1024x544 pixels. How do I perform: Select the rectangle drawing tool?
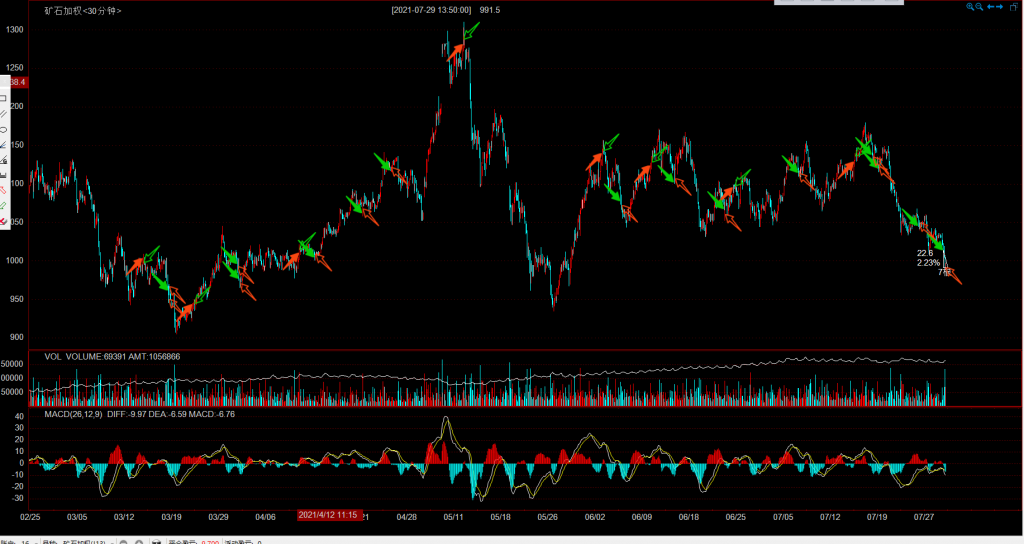tap(3, 99)
